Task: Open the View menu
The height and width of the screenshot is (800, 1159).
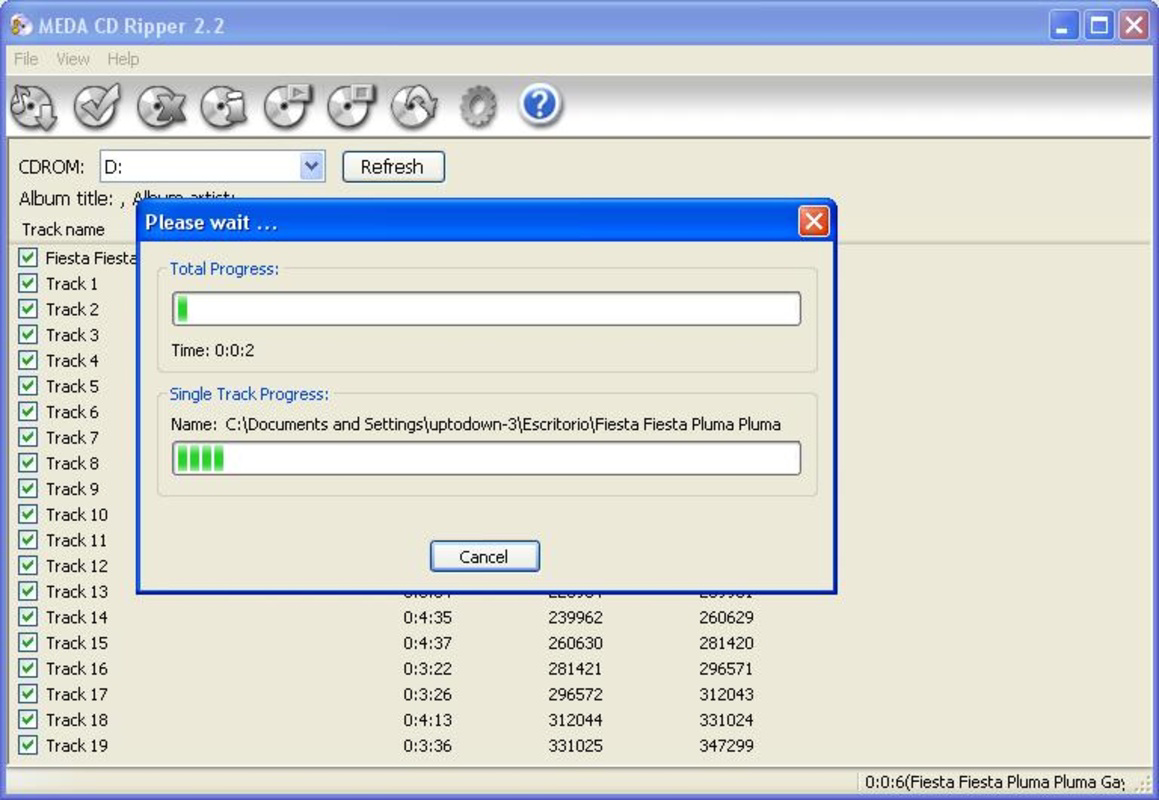Action: (72, 59)
